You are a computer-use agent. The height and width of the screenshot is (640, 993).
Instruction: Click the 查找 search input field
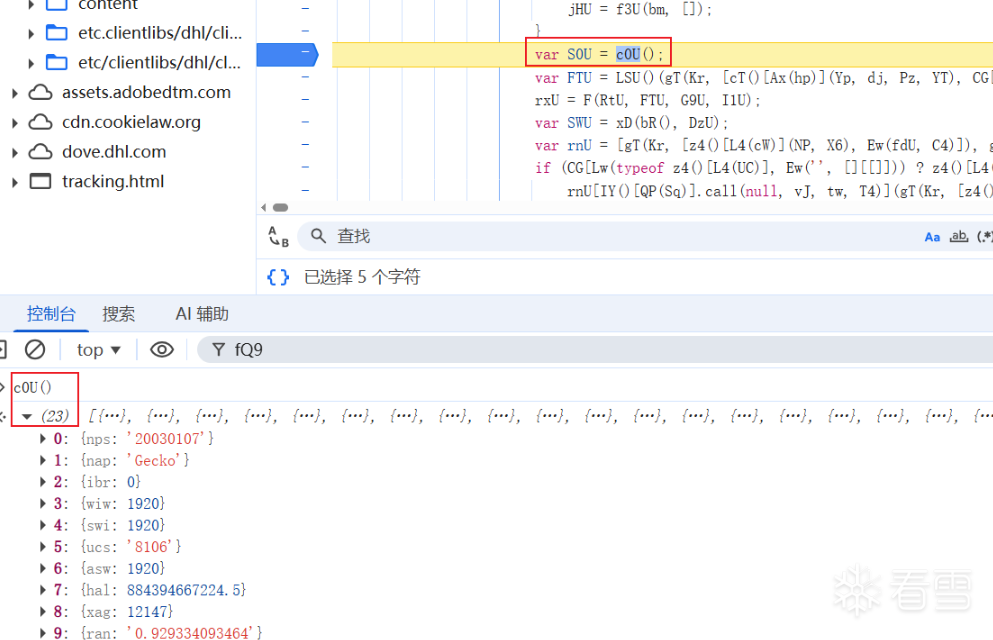click(x=600, y=236)
